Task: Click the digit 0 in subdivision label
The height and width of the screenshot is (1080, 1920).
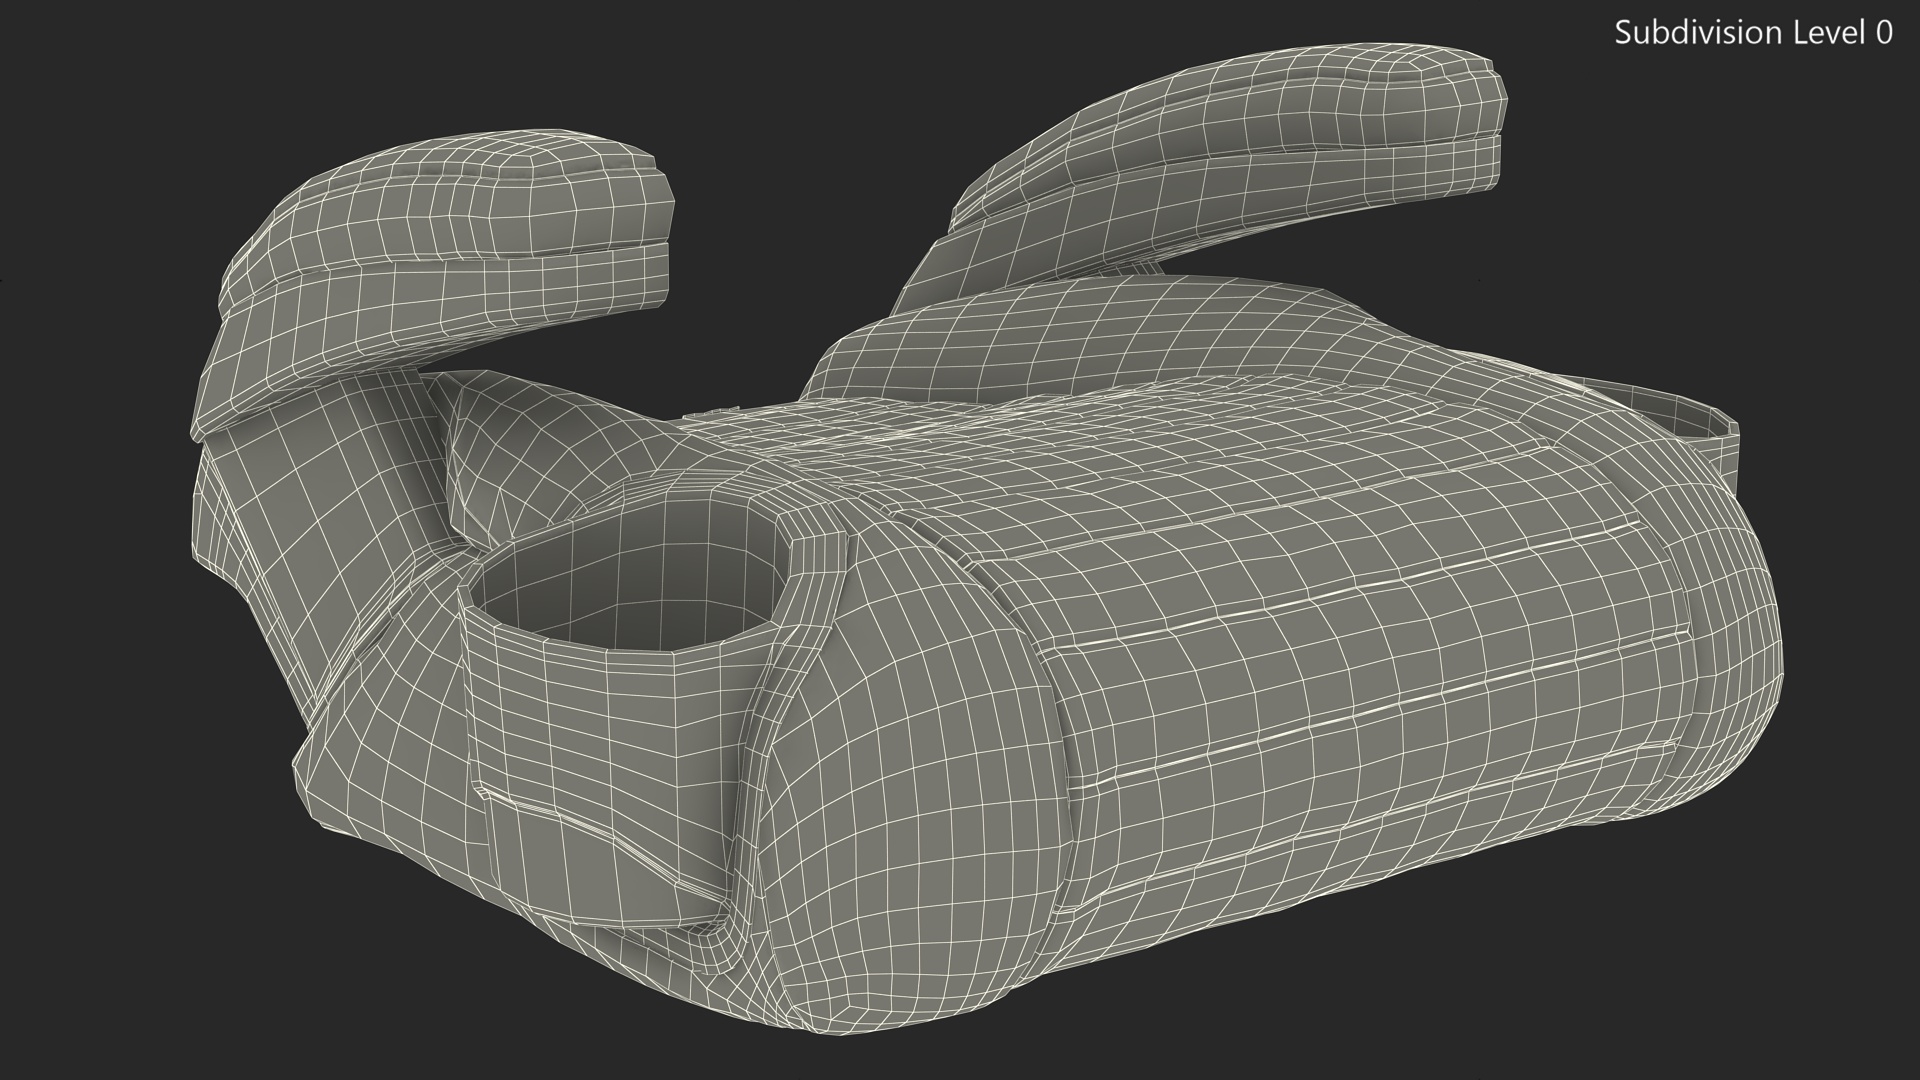Action: point(1883,33)
